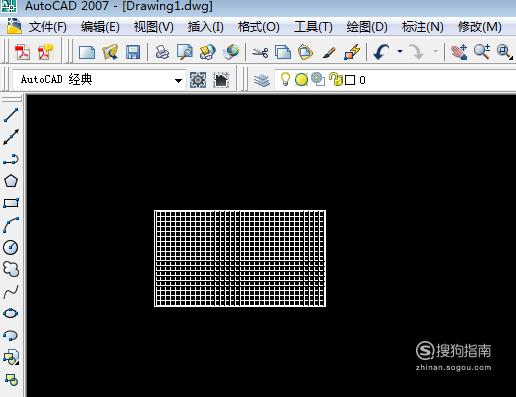Image resolution: width=516 pixels, height=397 pixels.
Task: Open the Block Editor icon
Action: 352,52
